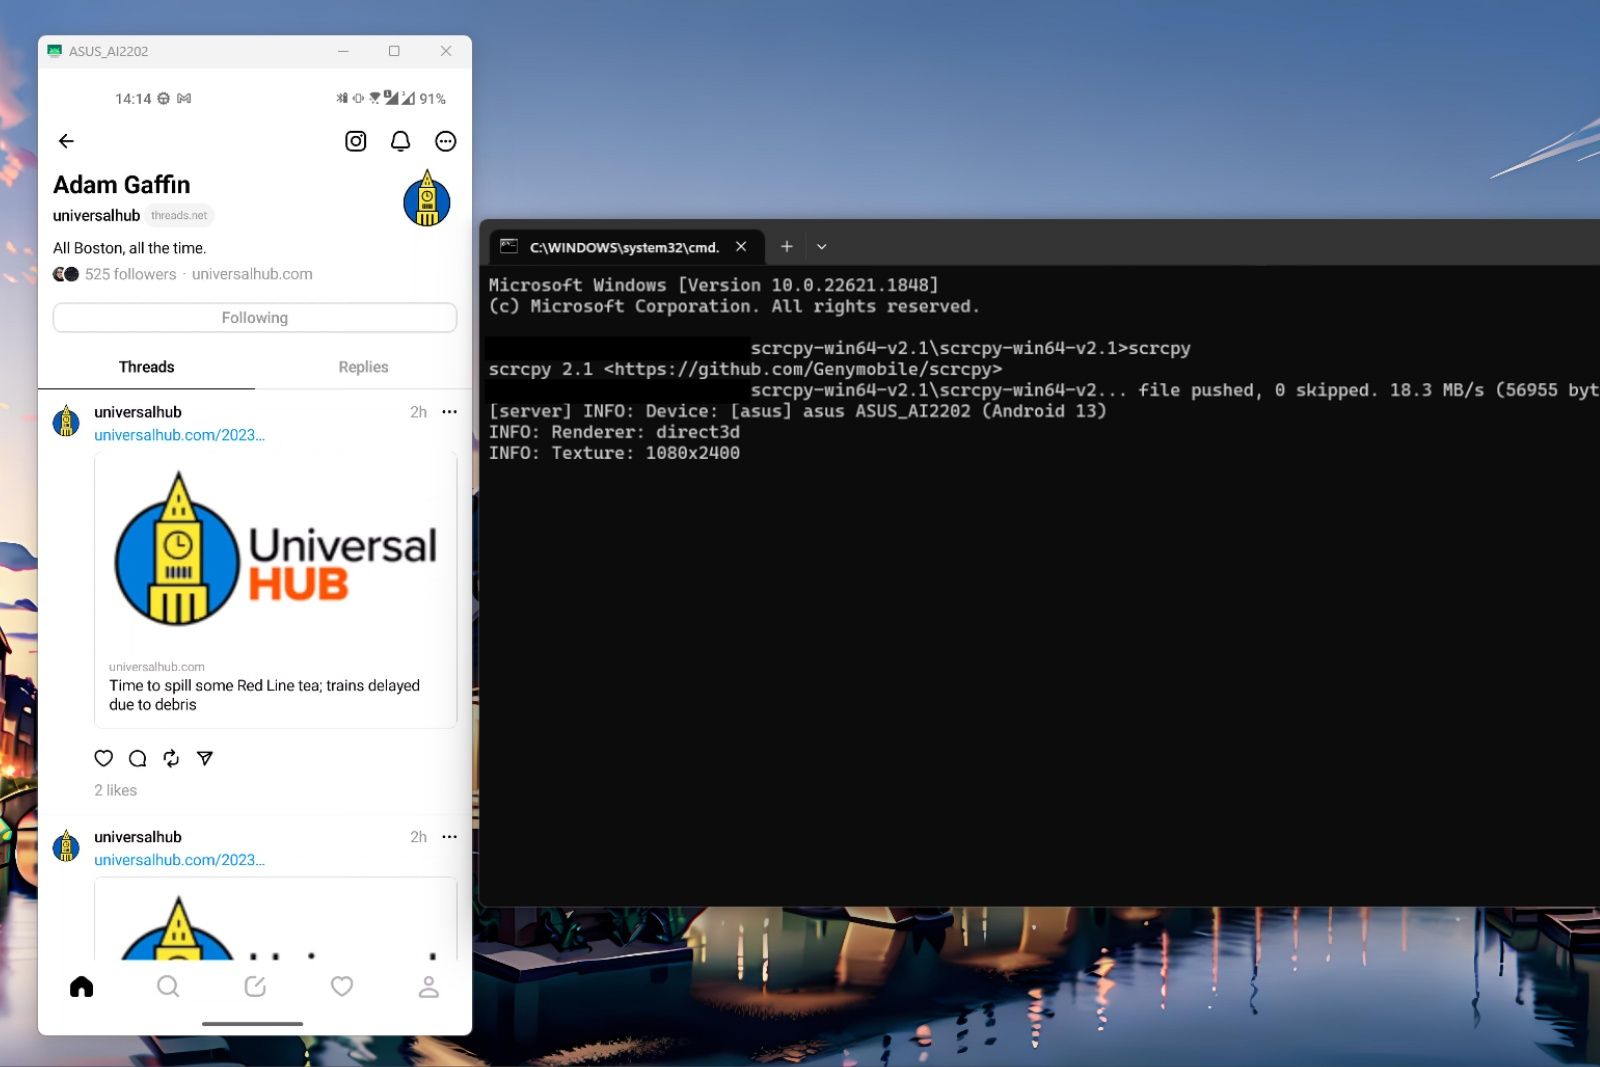Open Search in bottom navigation
The image size is (1600, 1067).
[x=168, y=987]
